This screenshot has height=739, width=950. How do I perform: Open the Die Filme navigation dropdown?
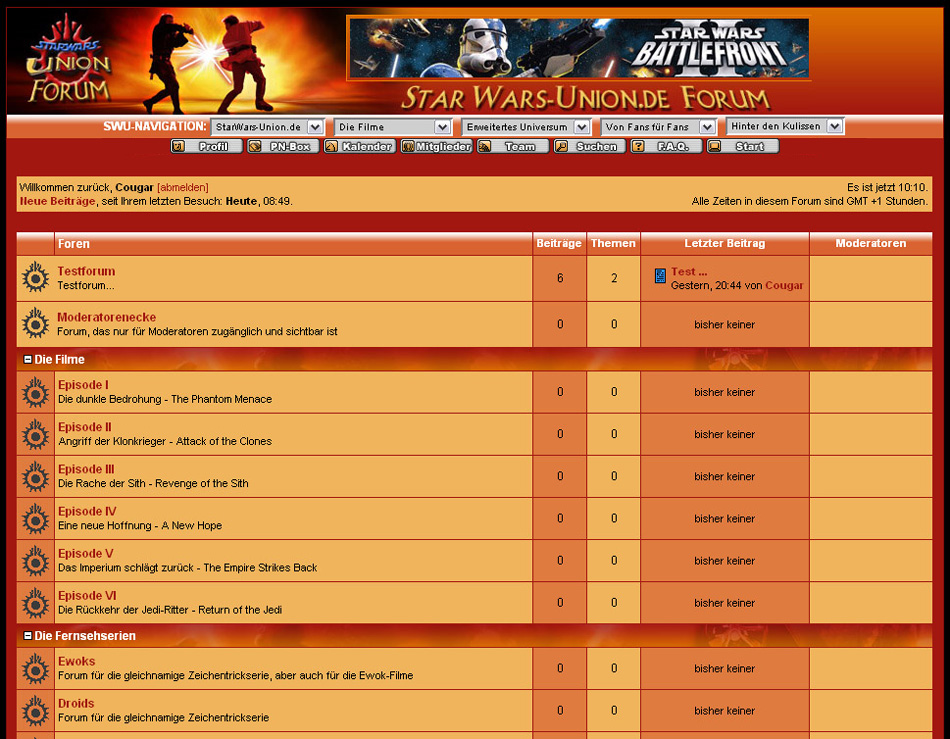point(393,127)
